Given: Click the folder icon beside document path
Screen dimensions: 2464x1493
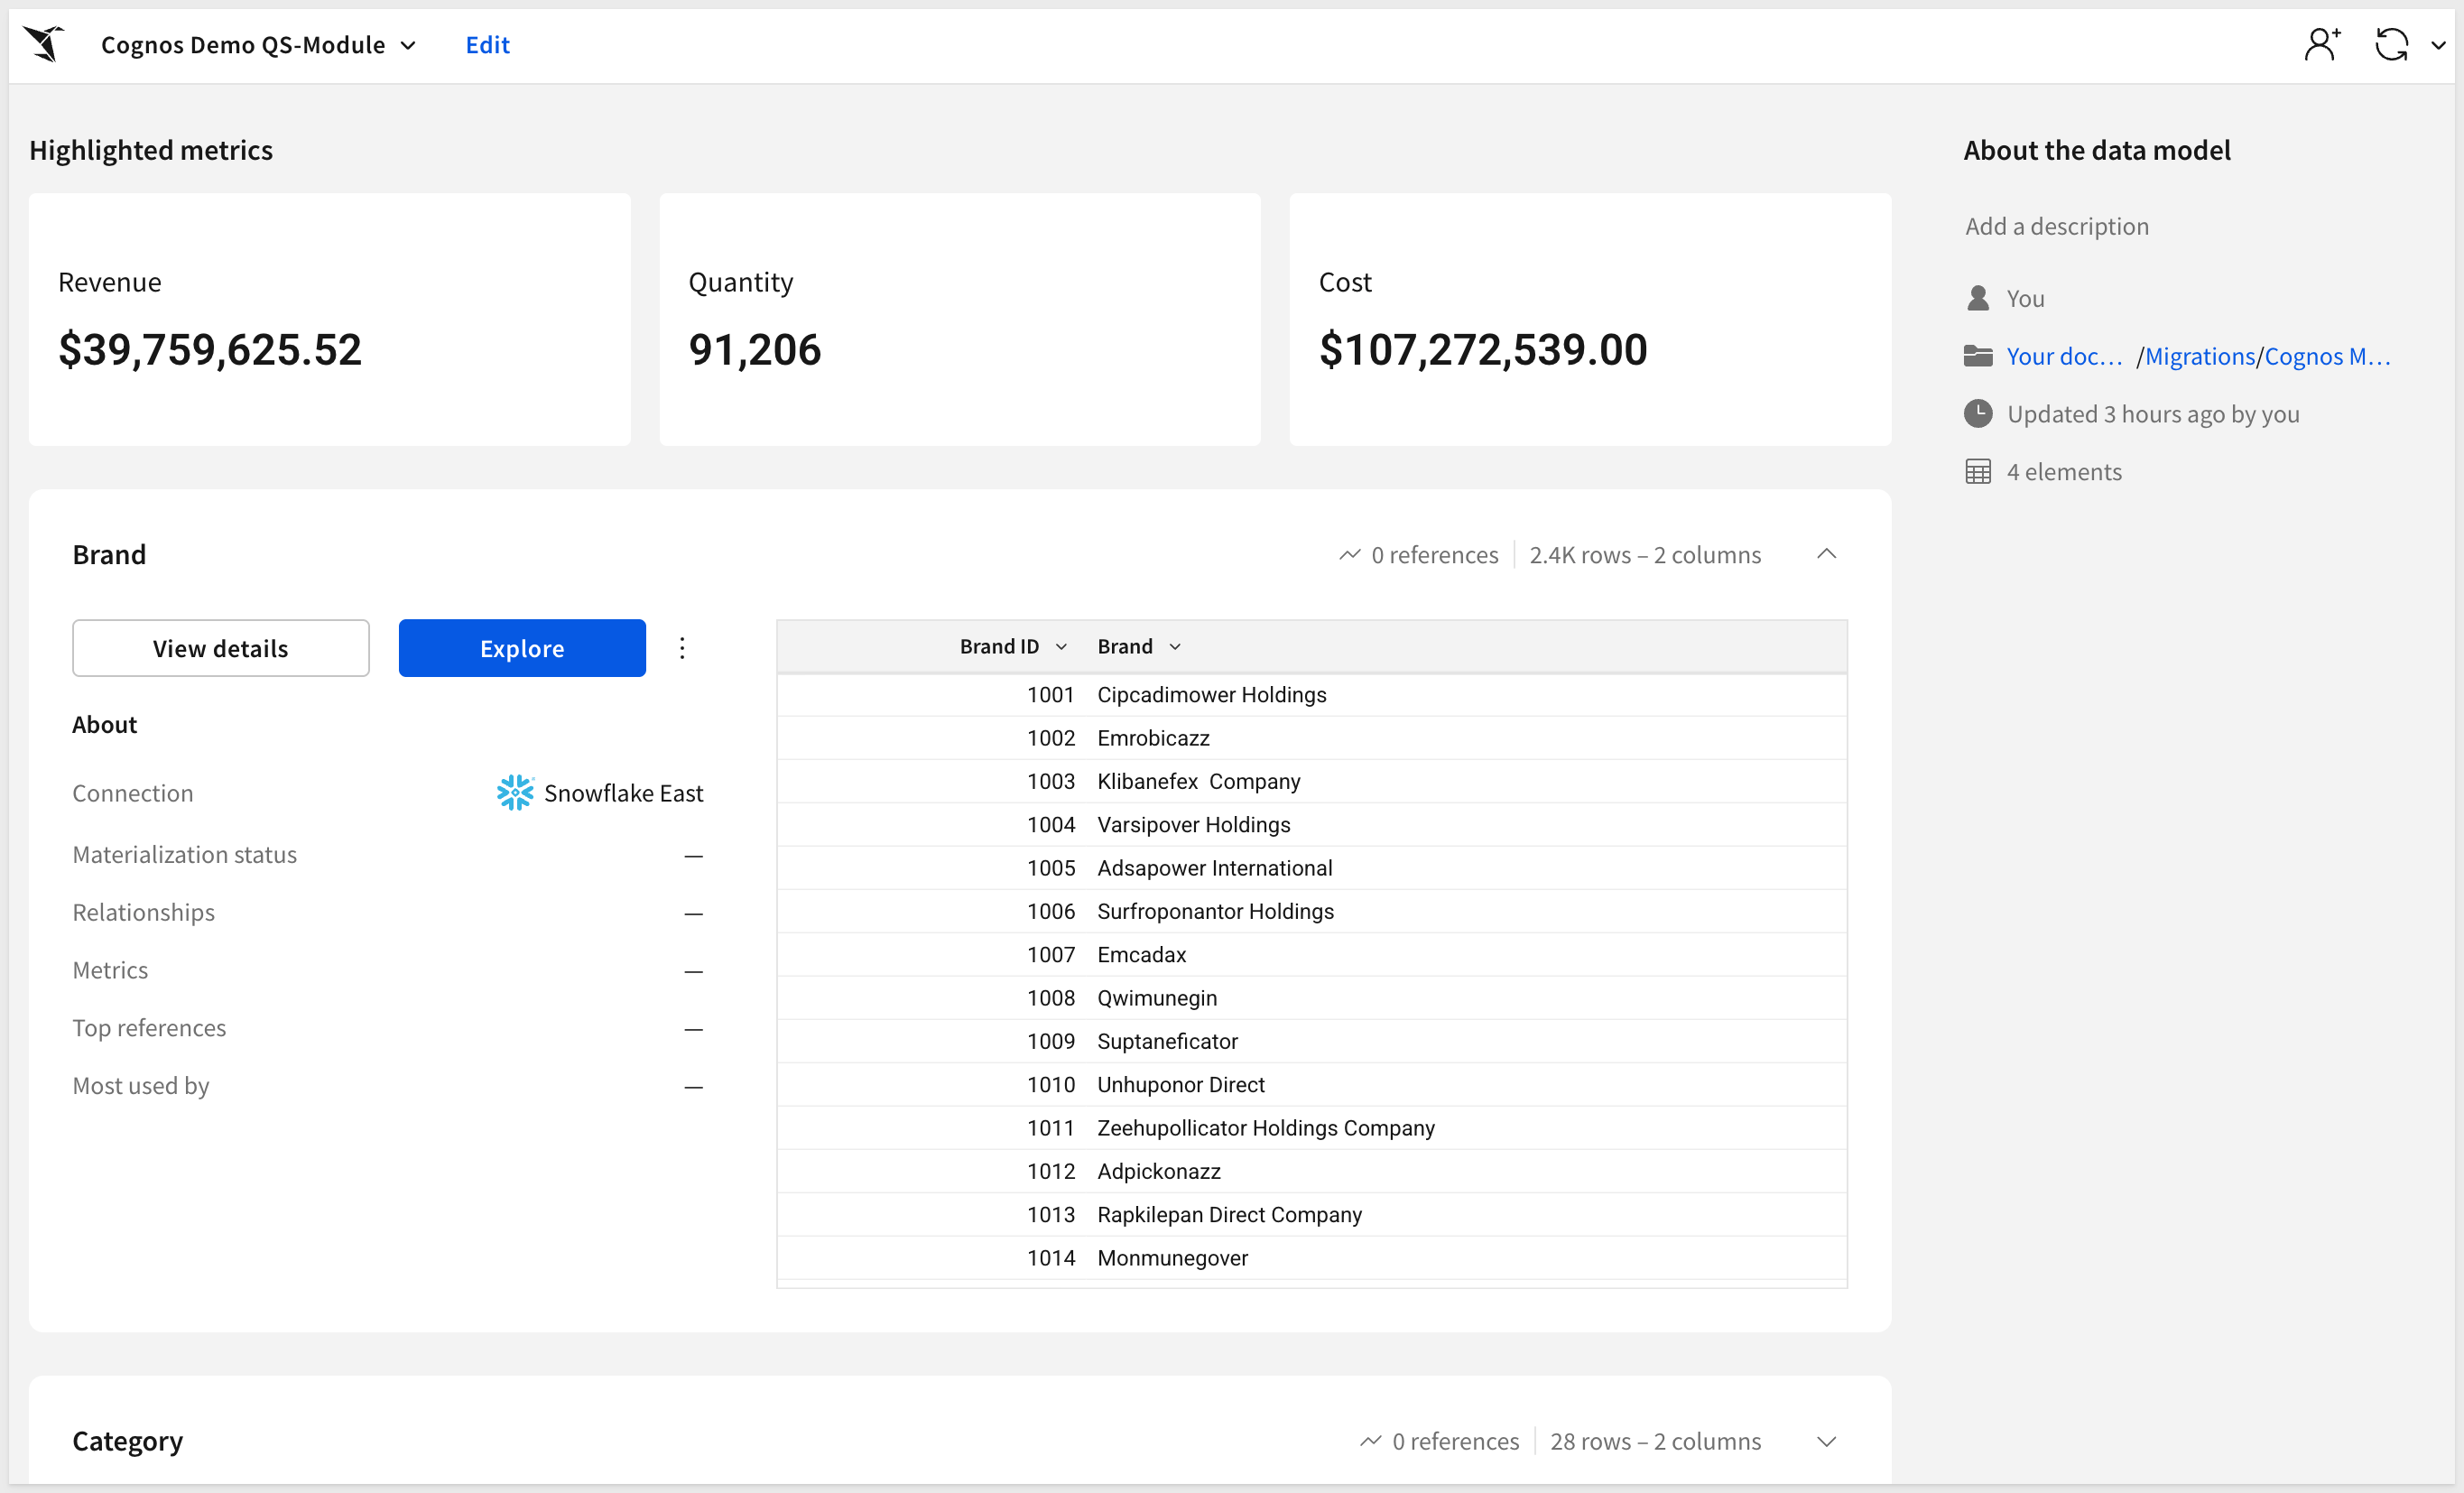Looking at the screenshot, I should (x=1977, y=356).
